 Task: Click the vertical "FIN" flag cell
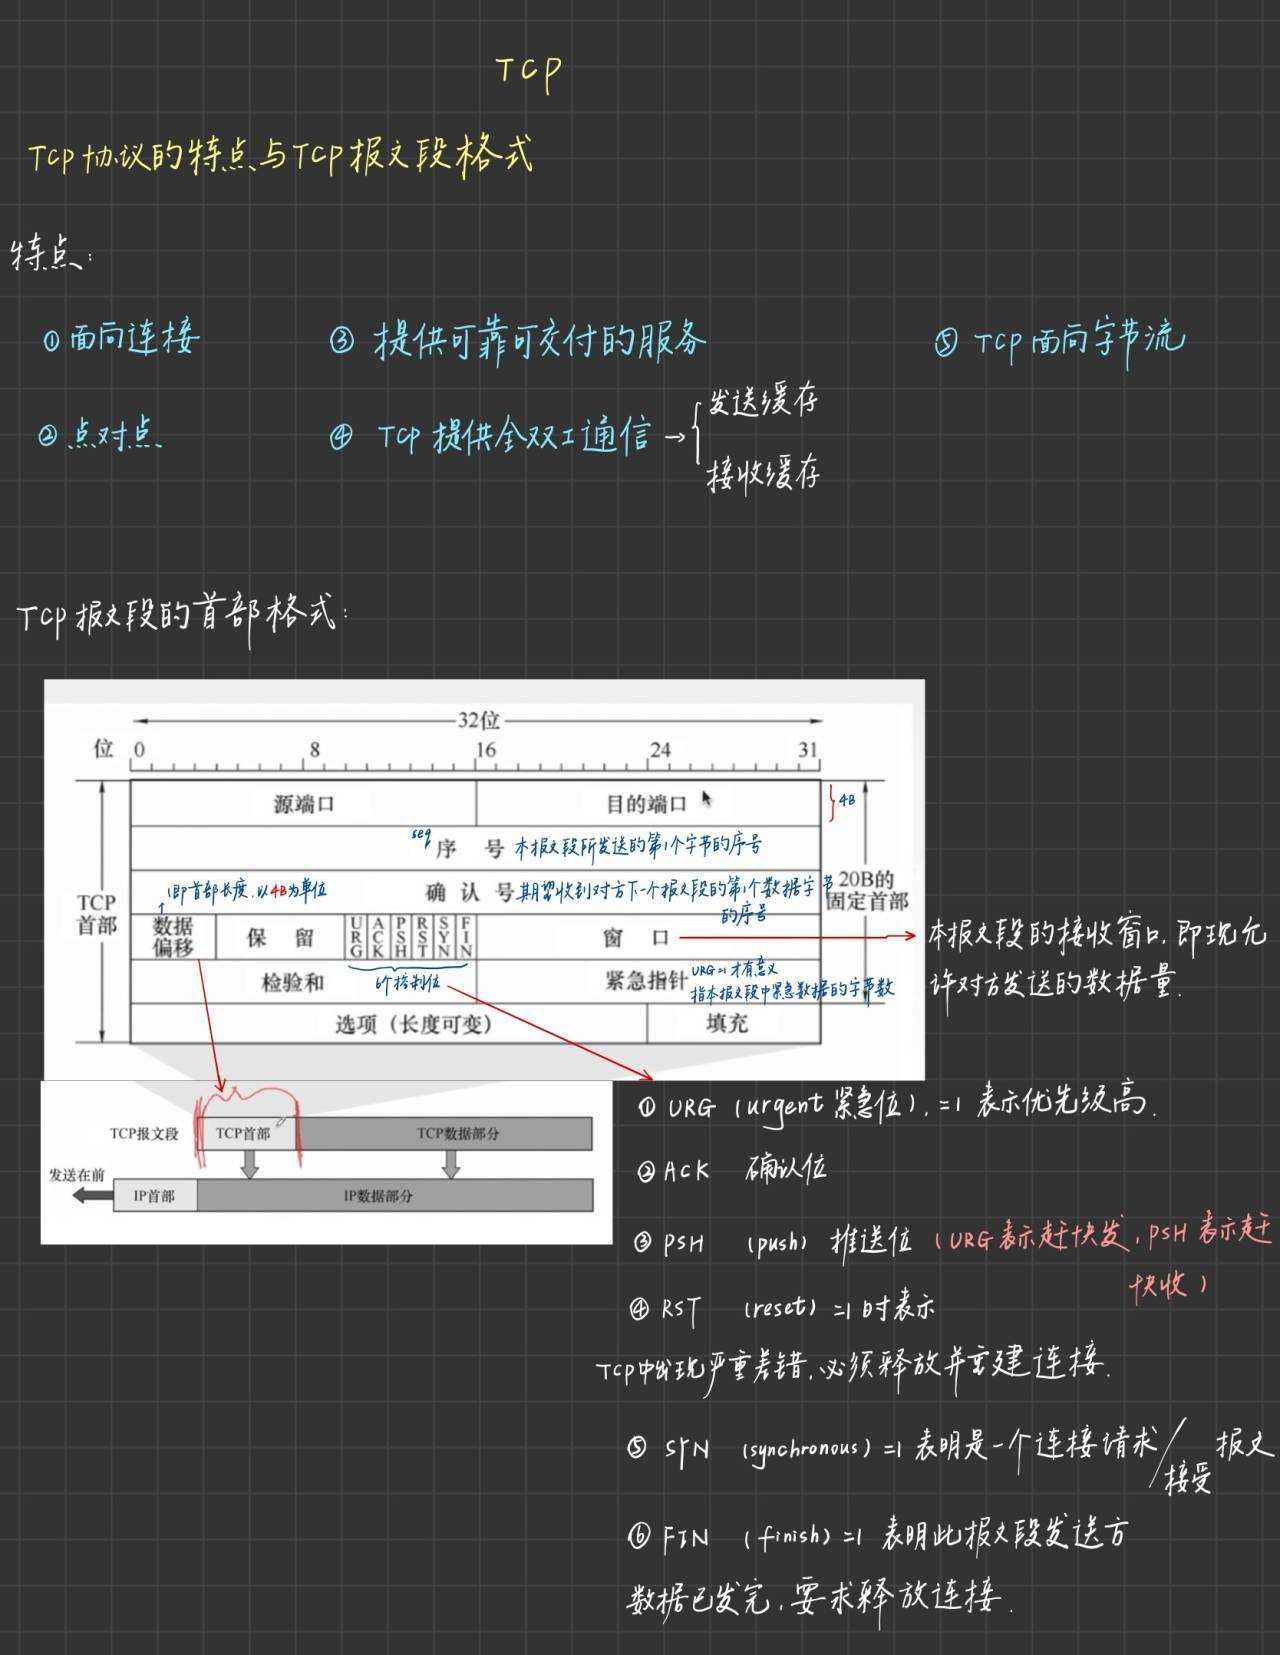(x=465, y=937)
